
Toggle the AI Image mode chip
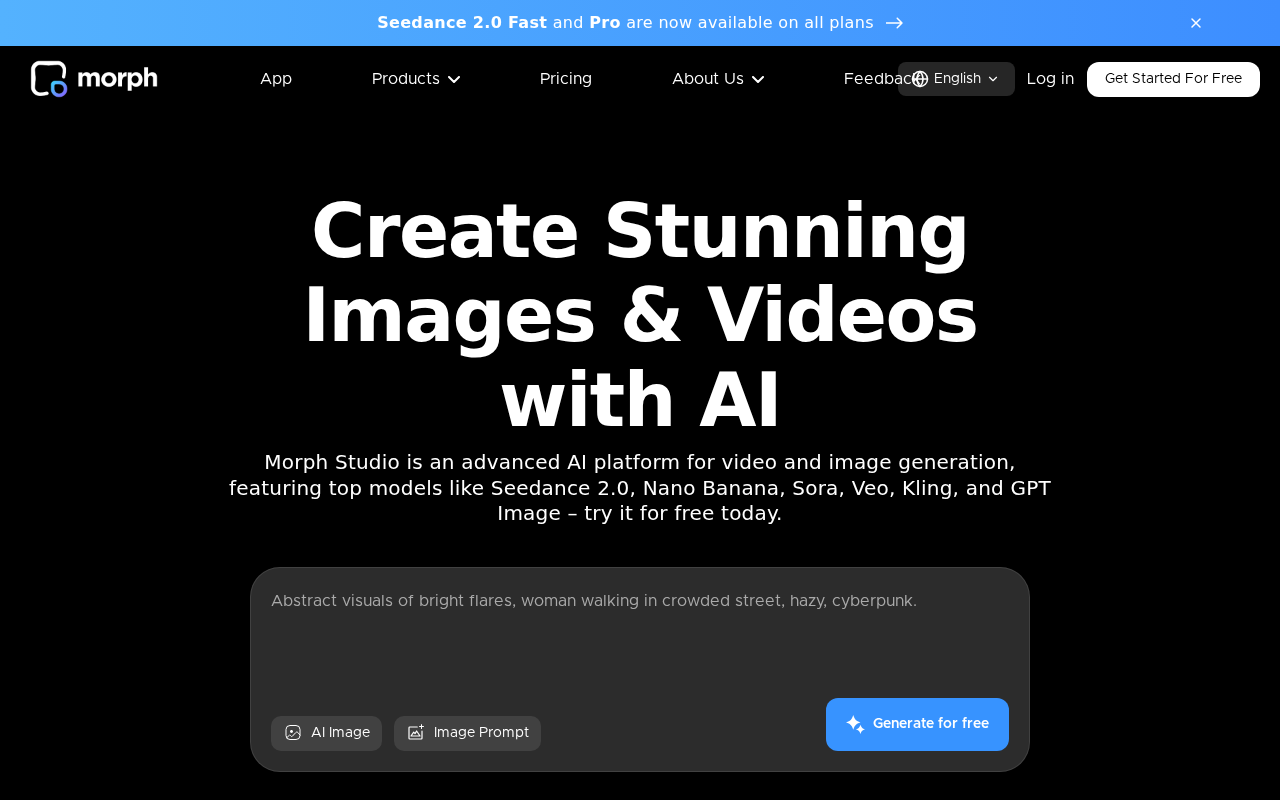[x=326, y=733]
